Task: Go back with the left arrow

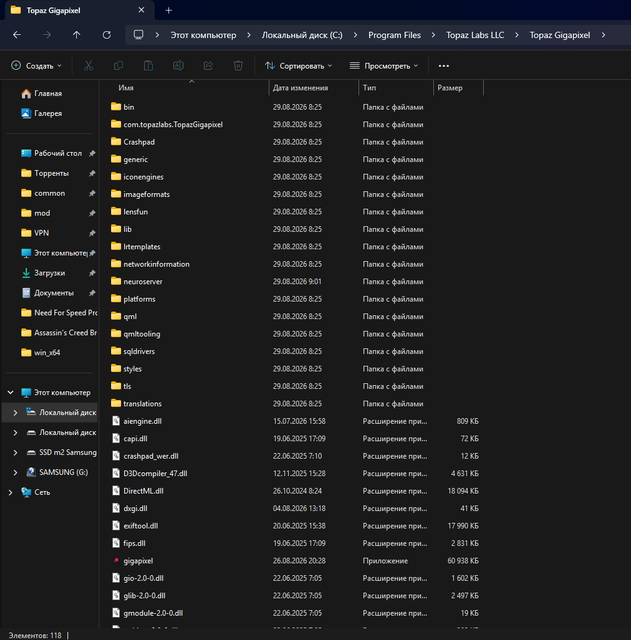Action: pos(17,35)
